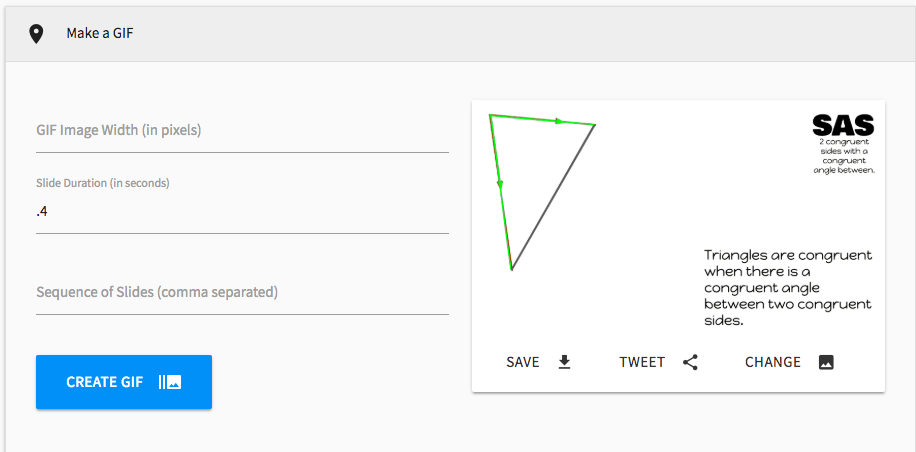Focus the GIF Image Width field

click(x=242, y=131)
